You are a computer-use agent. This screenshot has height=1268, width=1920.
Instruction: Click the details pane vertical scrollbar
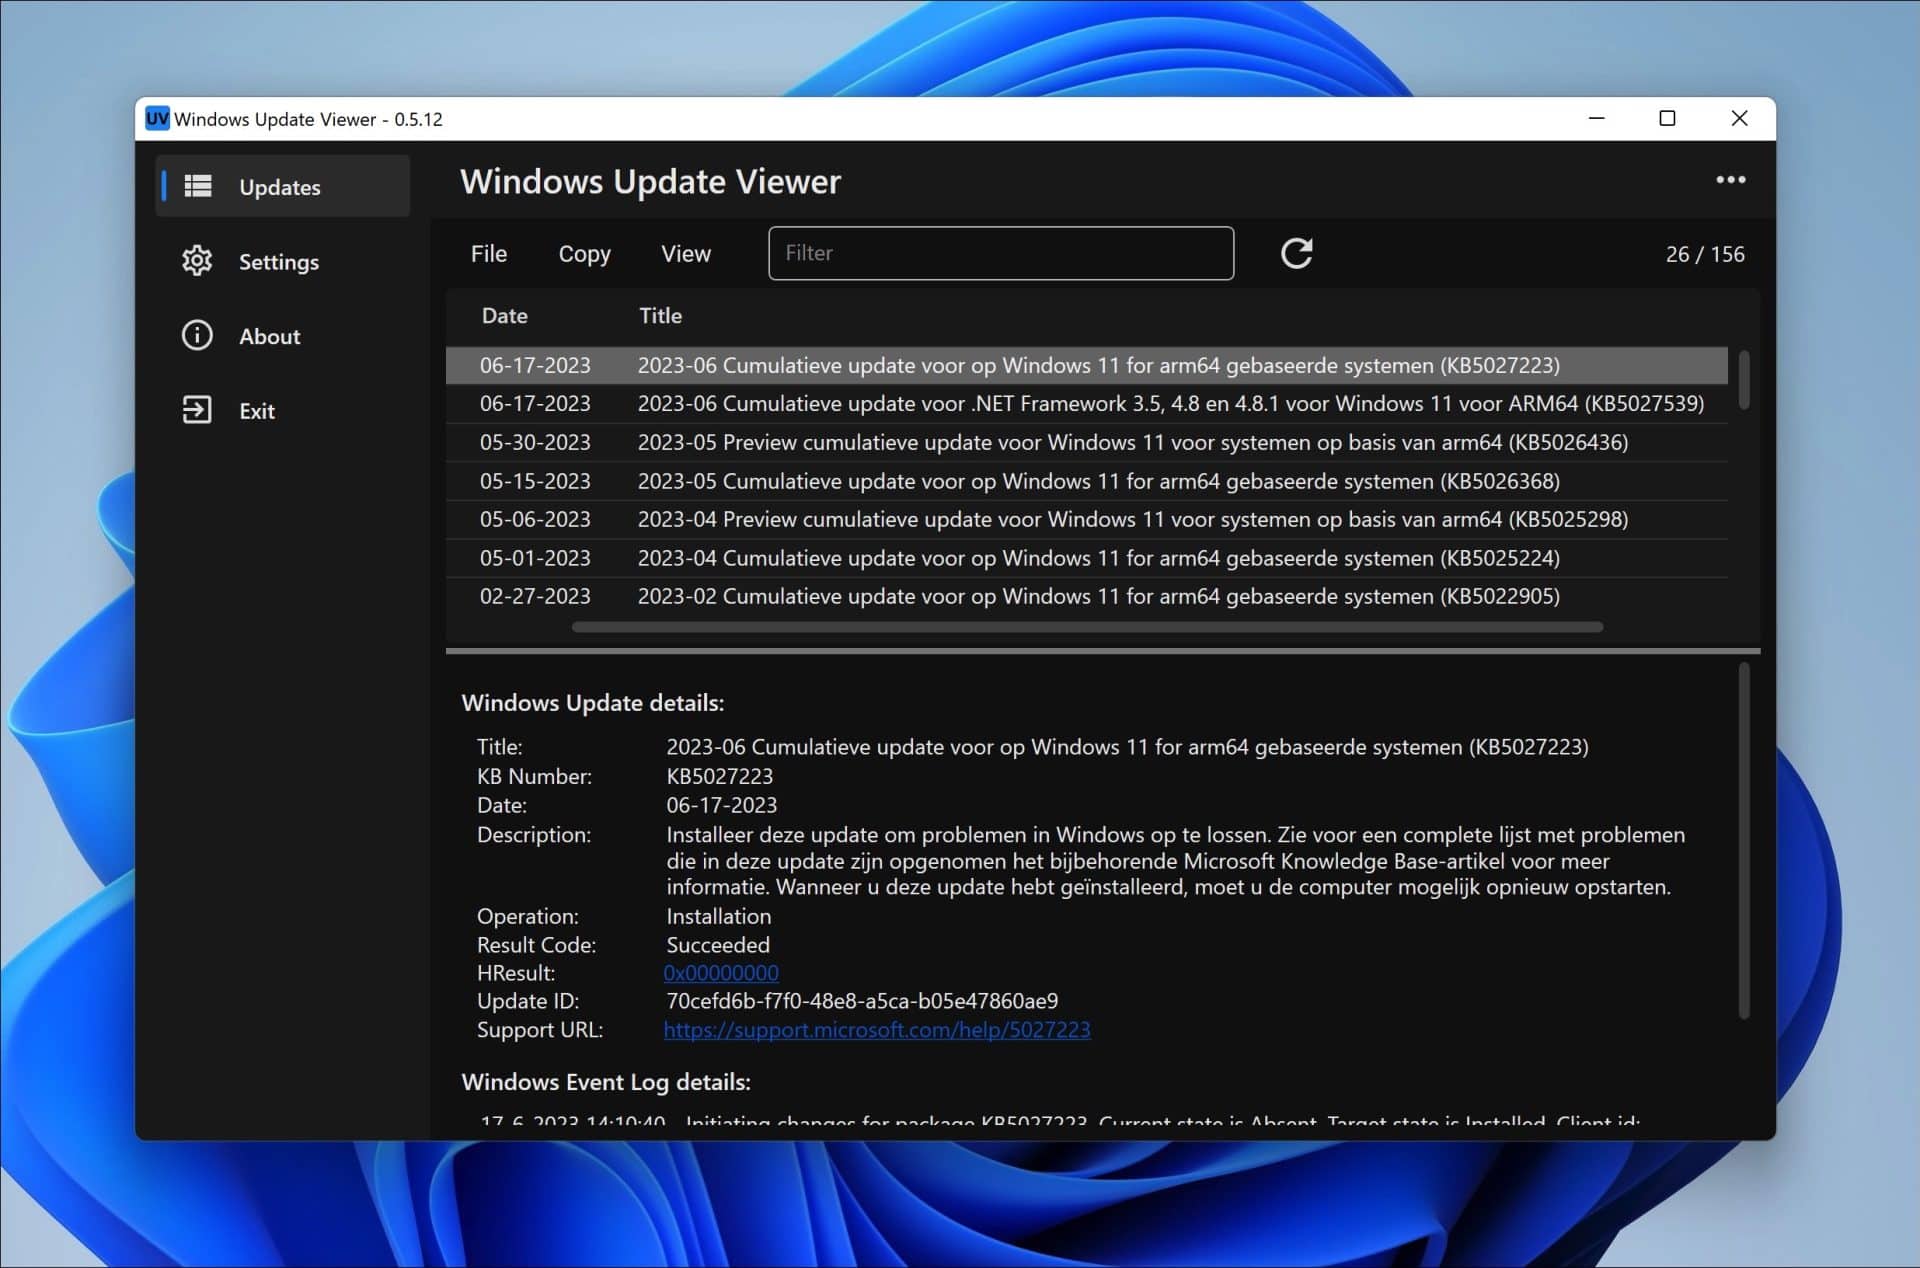1744,841
